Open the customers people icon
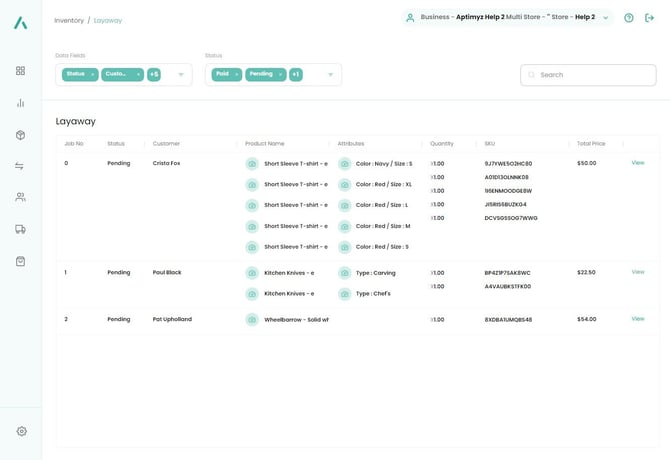 20,198
